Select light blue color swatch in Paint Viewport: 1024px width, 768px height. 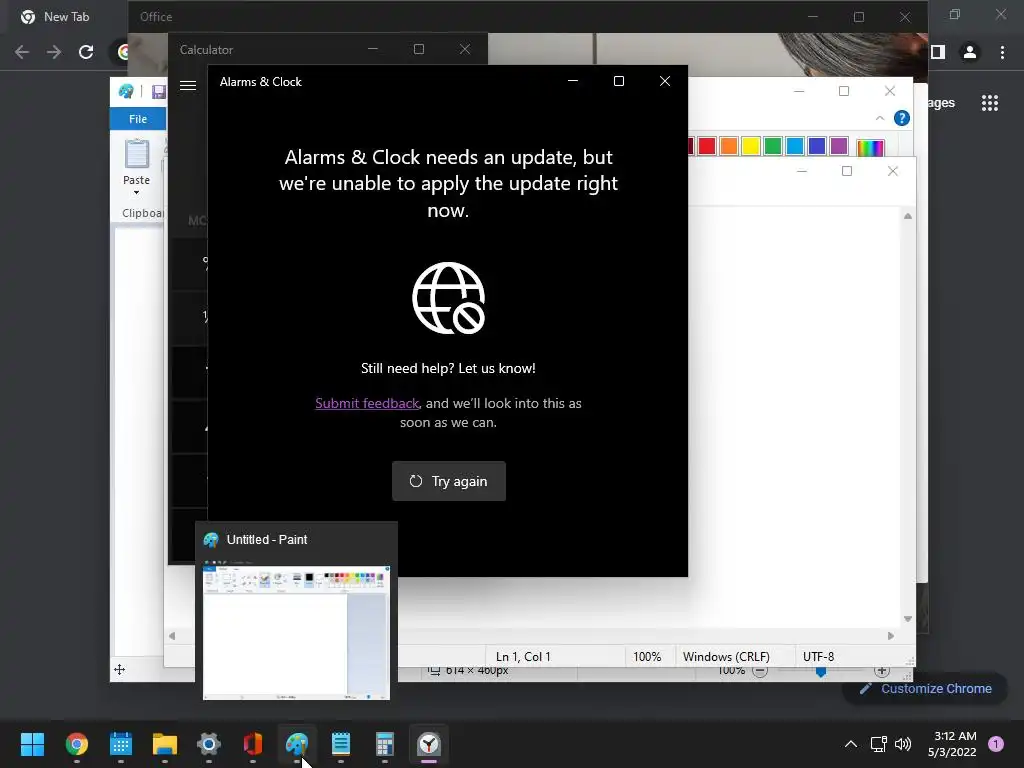(795, 146)
